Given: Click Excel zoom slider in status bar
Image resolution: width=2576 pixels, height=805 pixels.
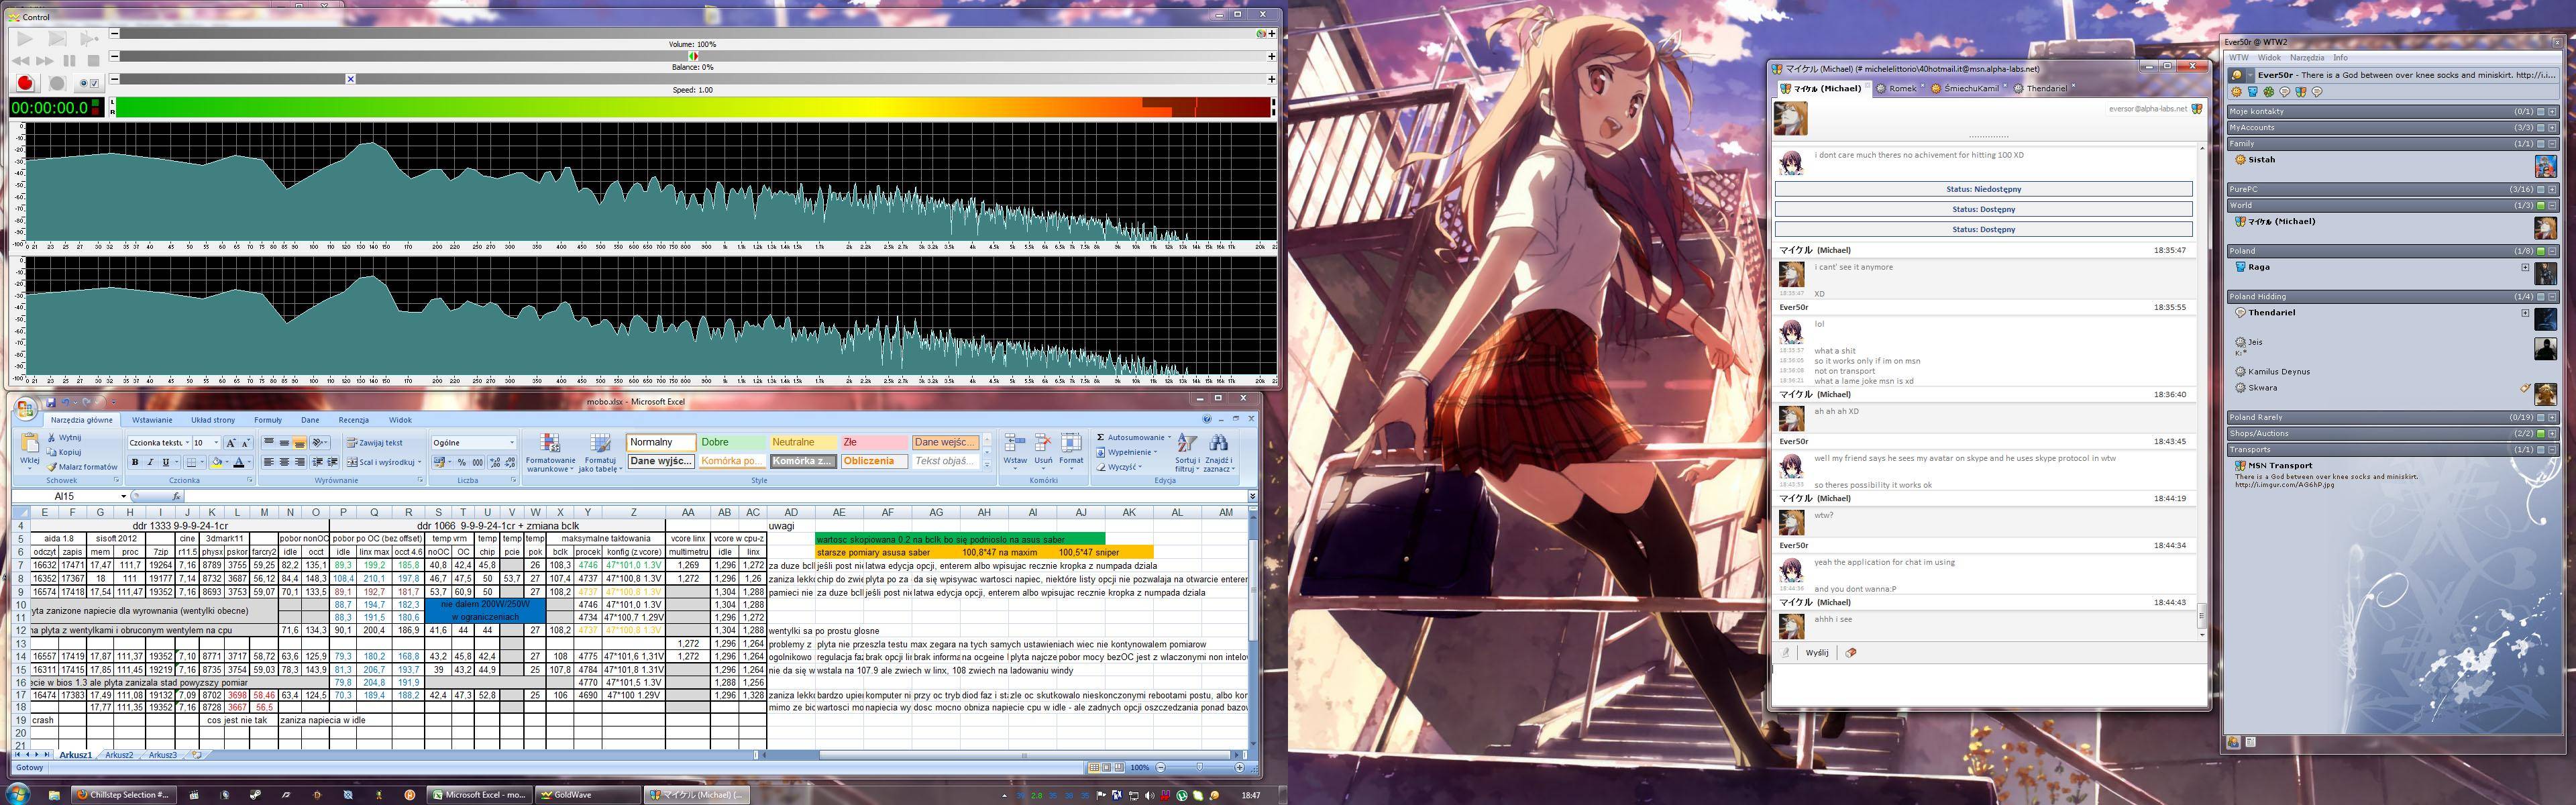Looking at the screenshot, I should (x=1200, y=767).
